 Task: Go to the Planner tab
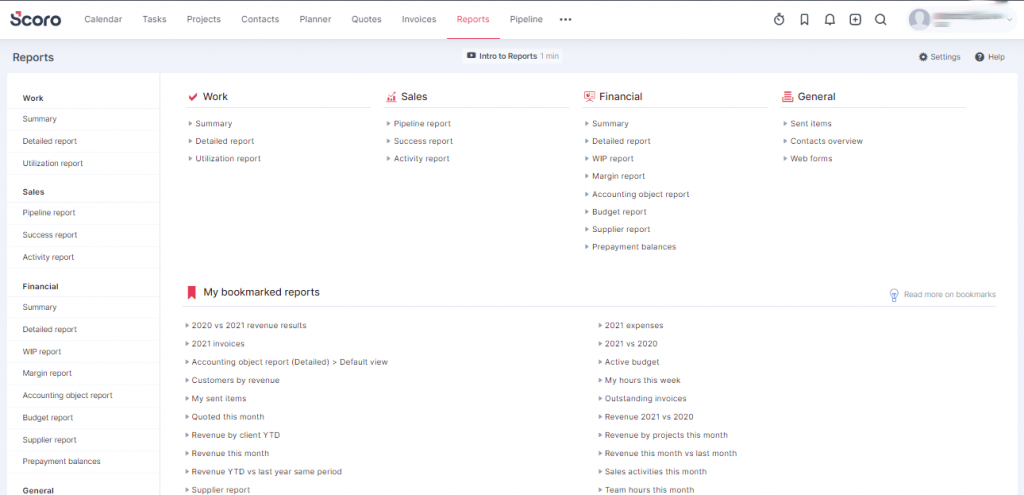coord(315,20)
